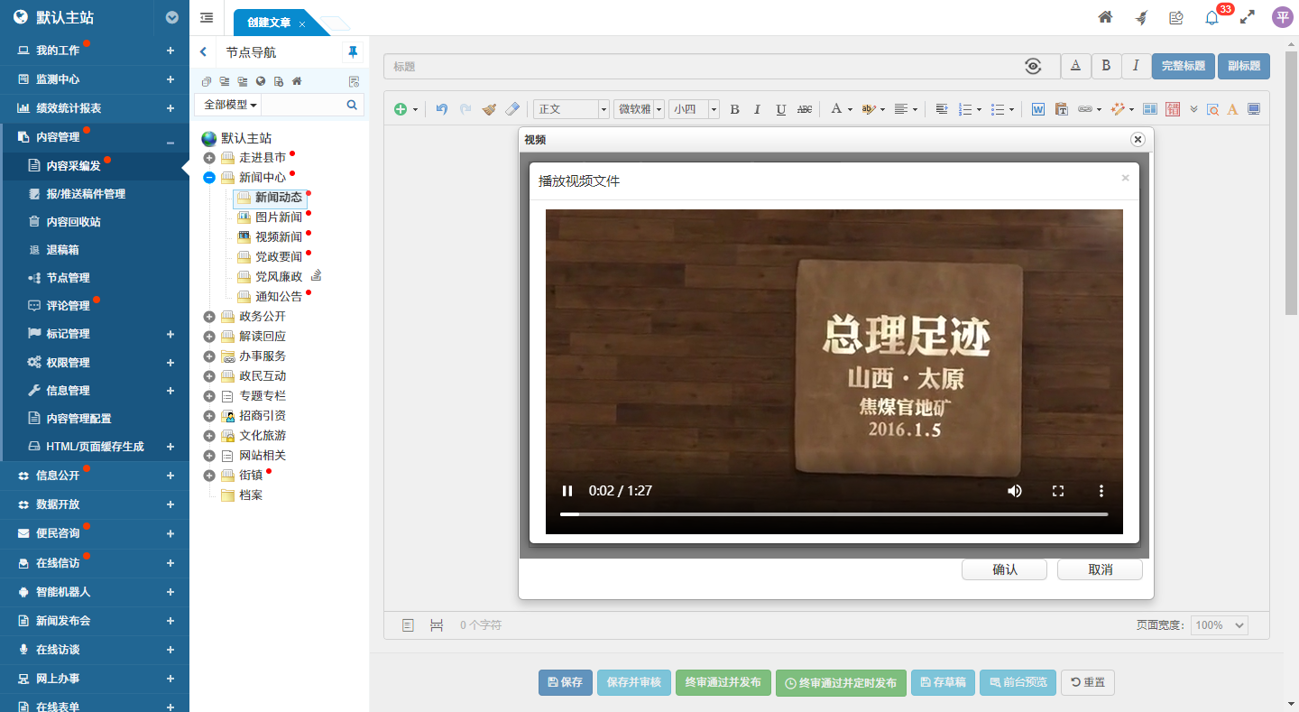Pin the node navigation panel

tap(352, 52)
